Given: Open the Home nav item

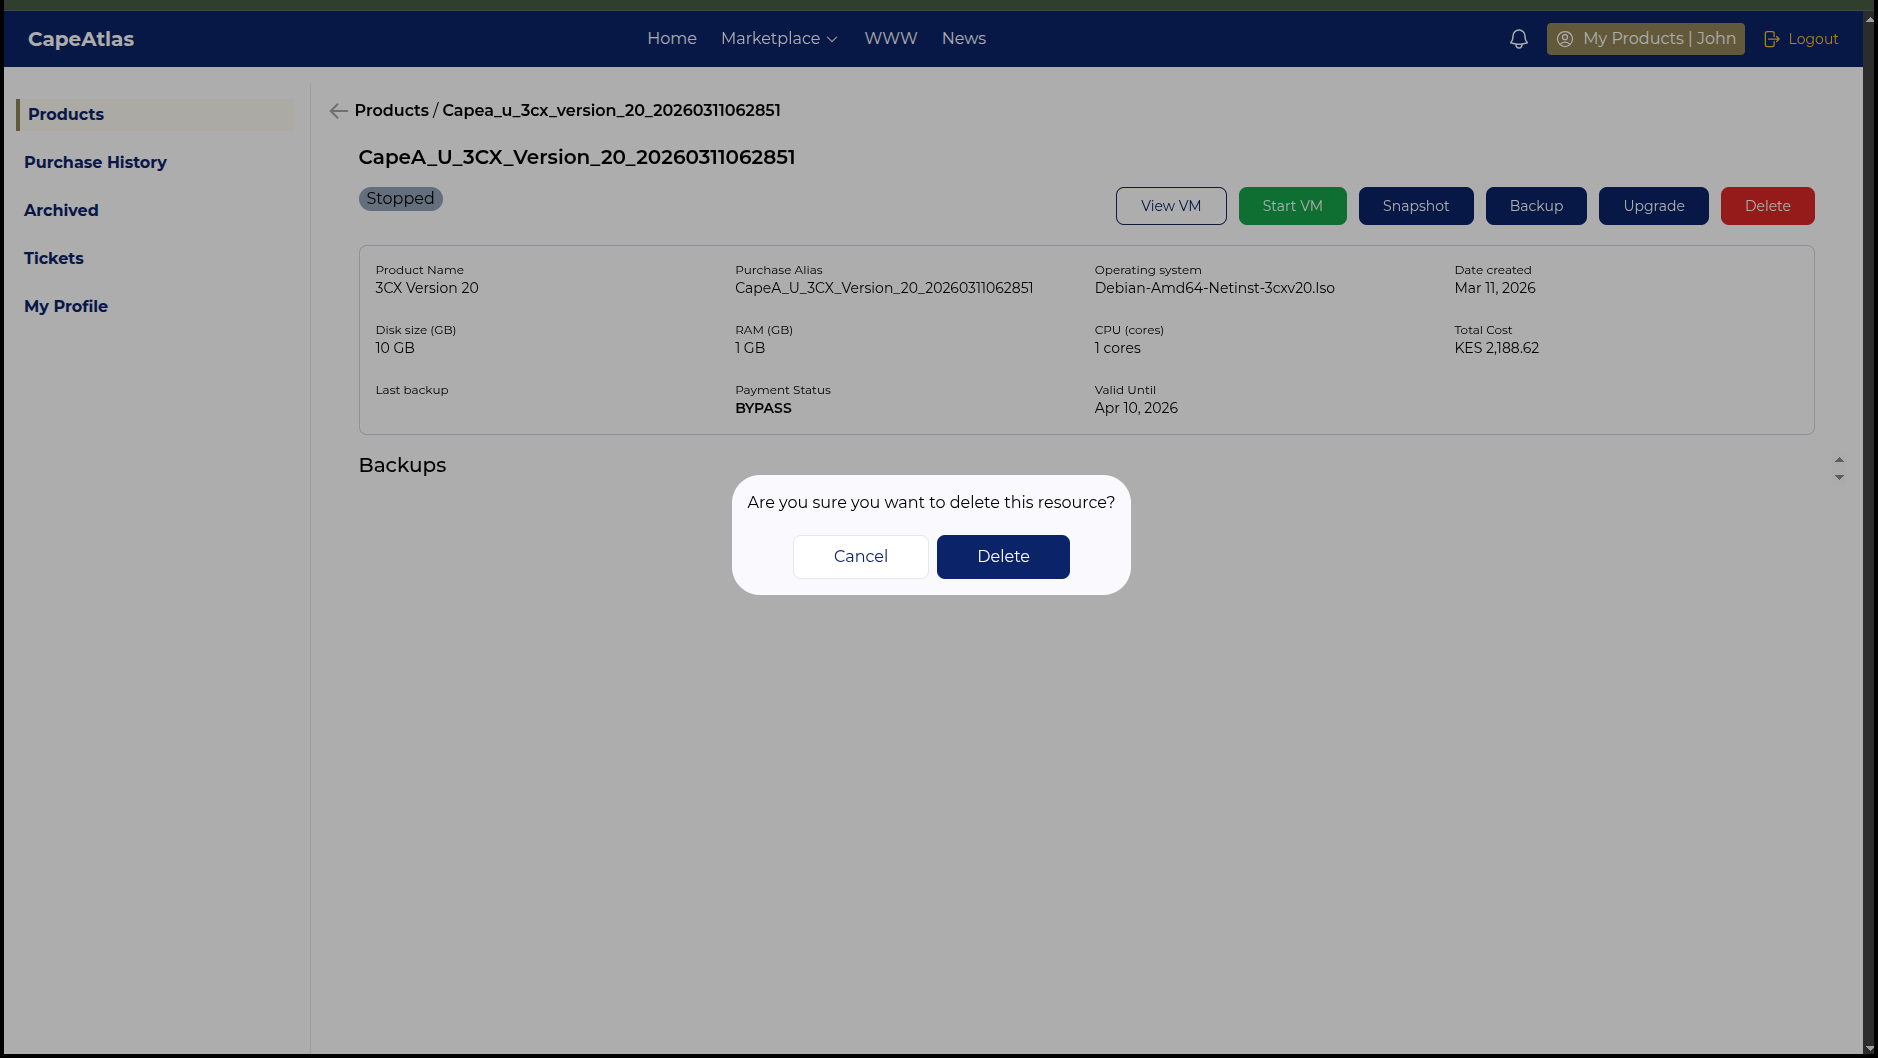Looking at the screenshot, I should (x=672, y=38).
